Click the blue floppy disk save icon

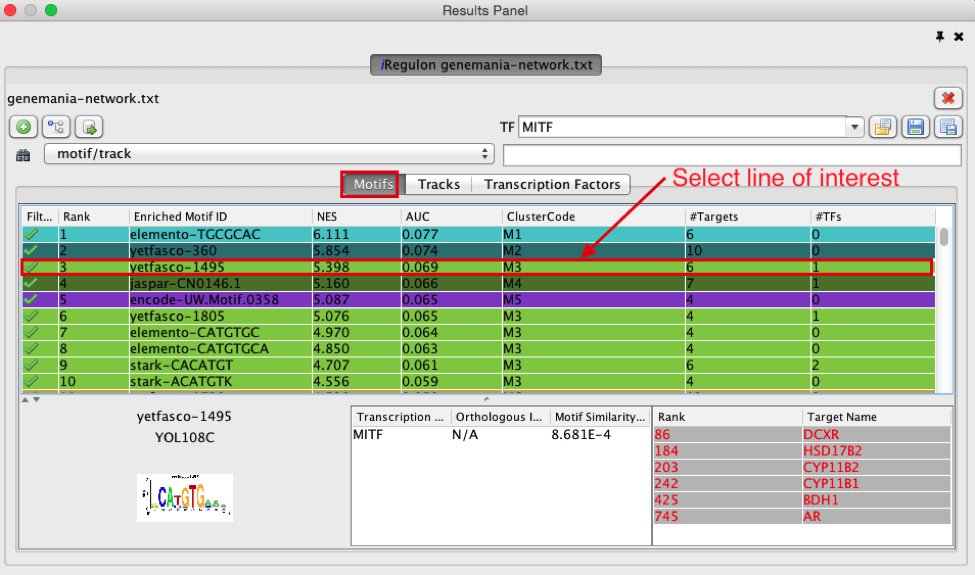914,127
